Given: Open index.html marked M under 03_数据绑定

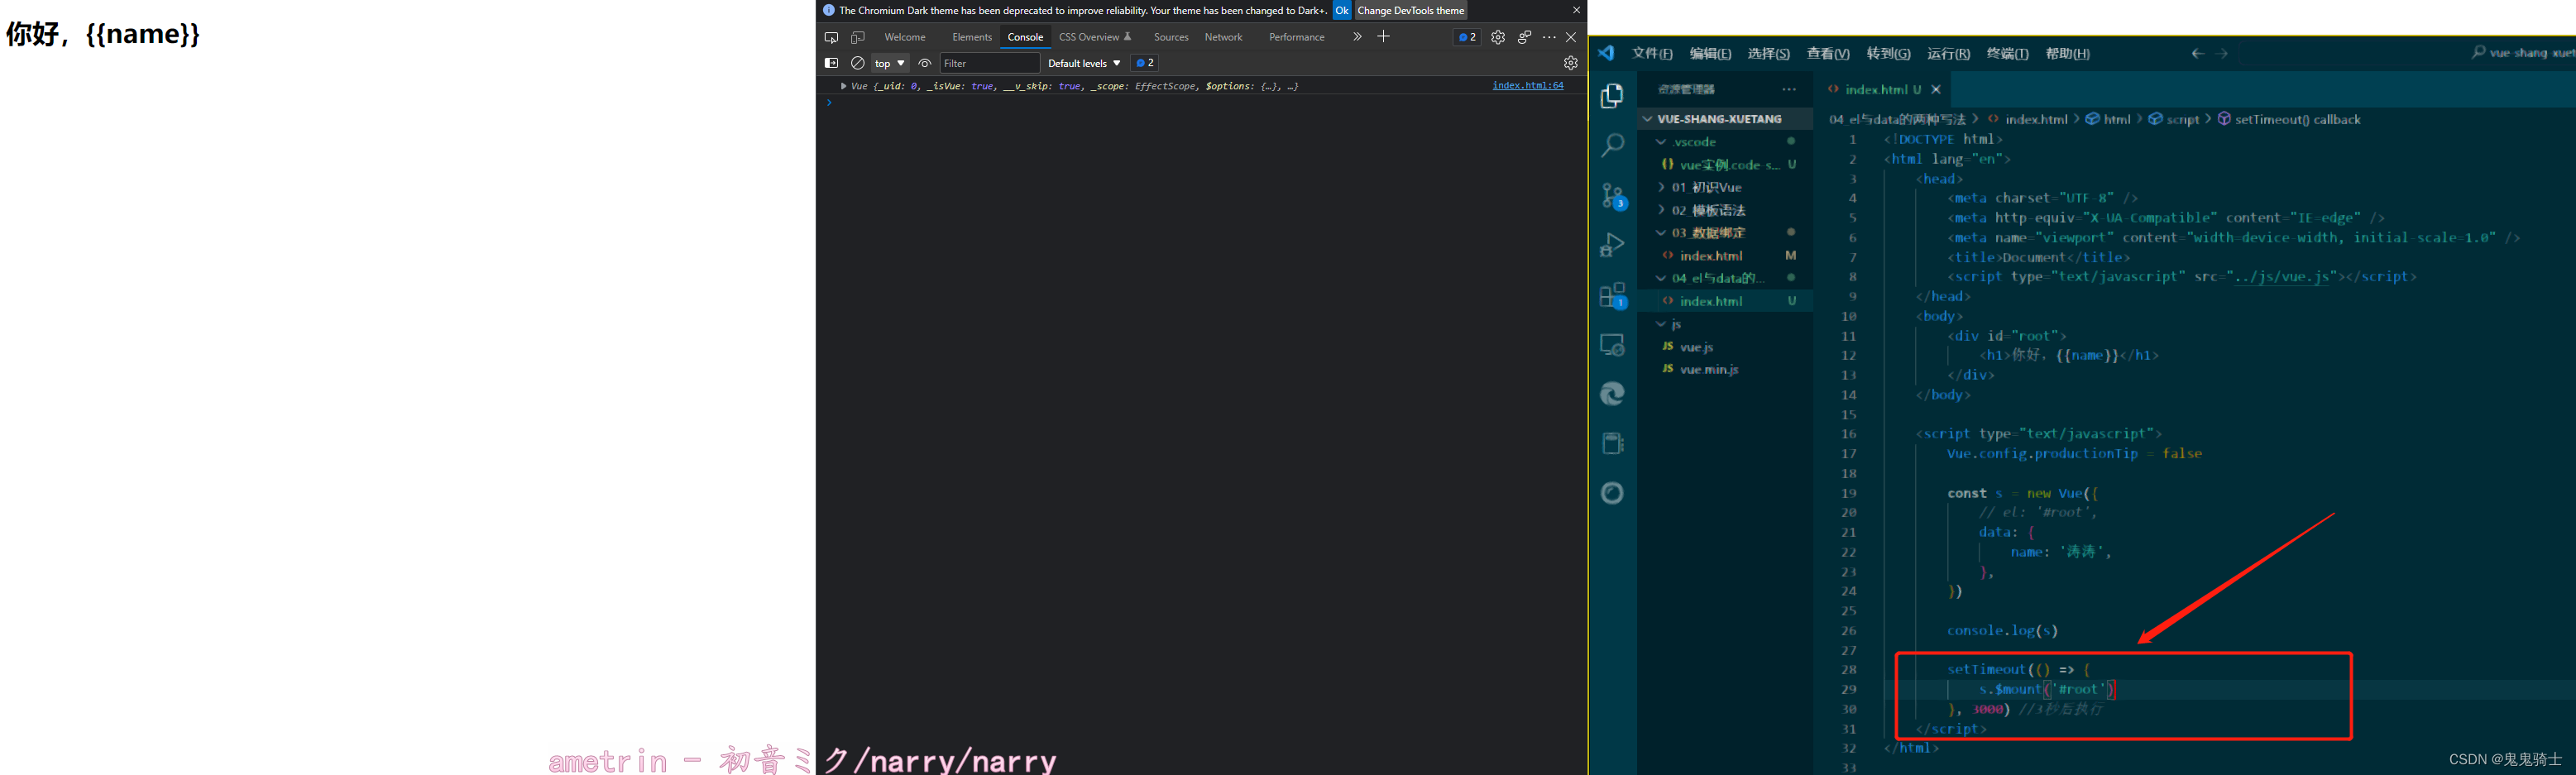Looking at the screenshot, I should pyautogui.click(x=1725, y=256).
